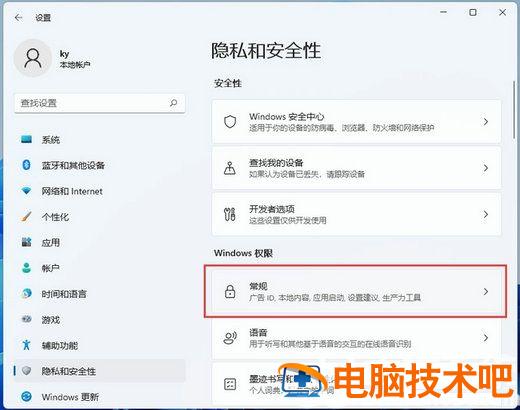Click the 墨迹书写 dictionary icon
The width and height of the screenshot is (520, 410).
tap(230, 384)
